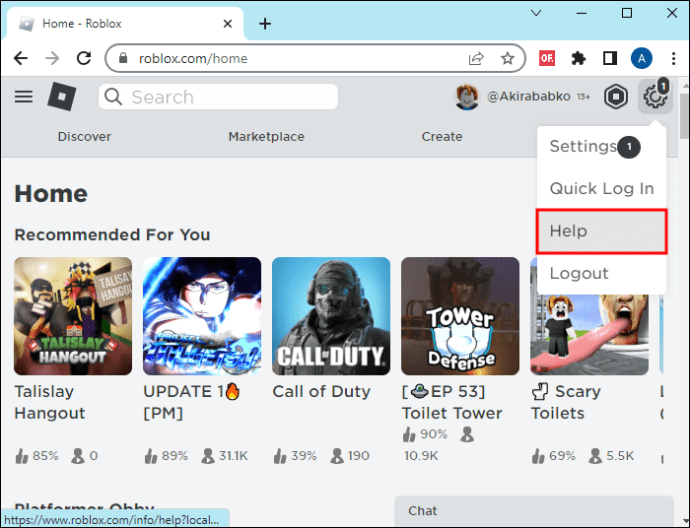This screenshot has width=690, height=528.
Task: Select Settings from the dropdown menu
Action: 602,147
